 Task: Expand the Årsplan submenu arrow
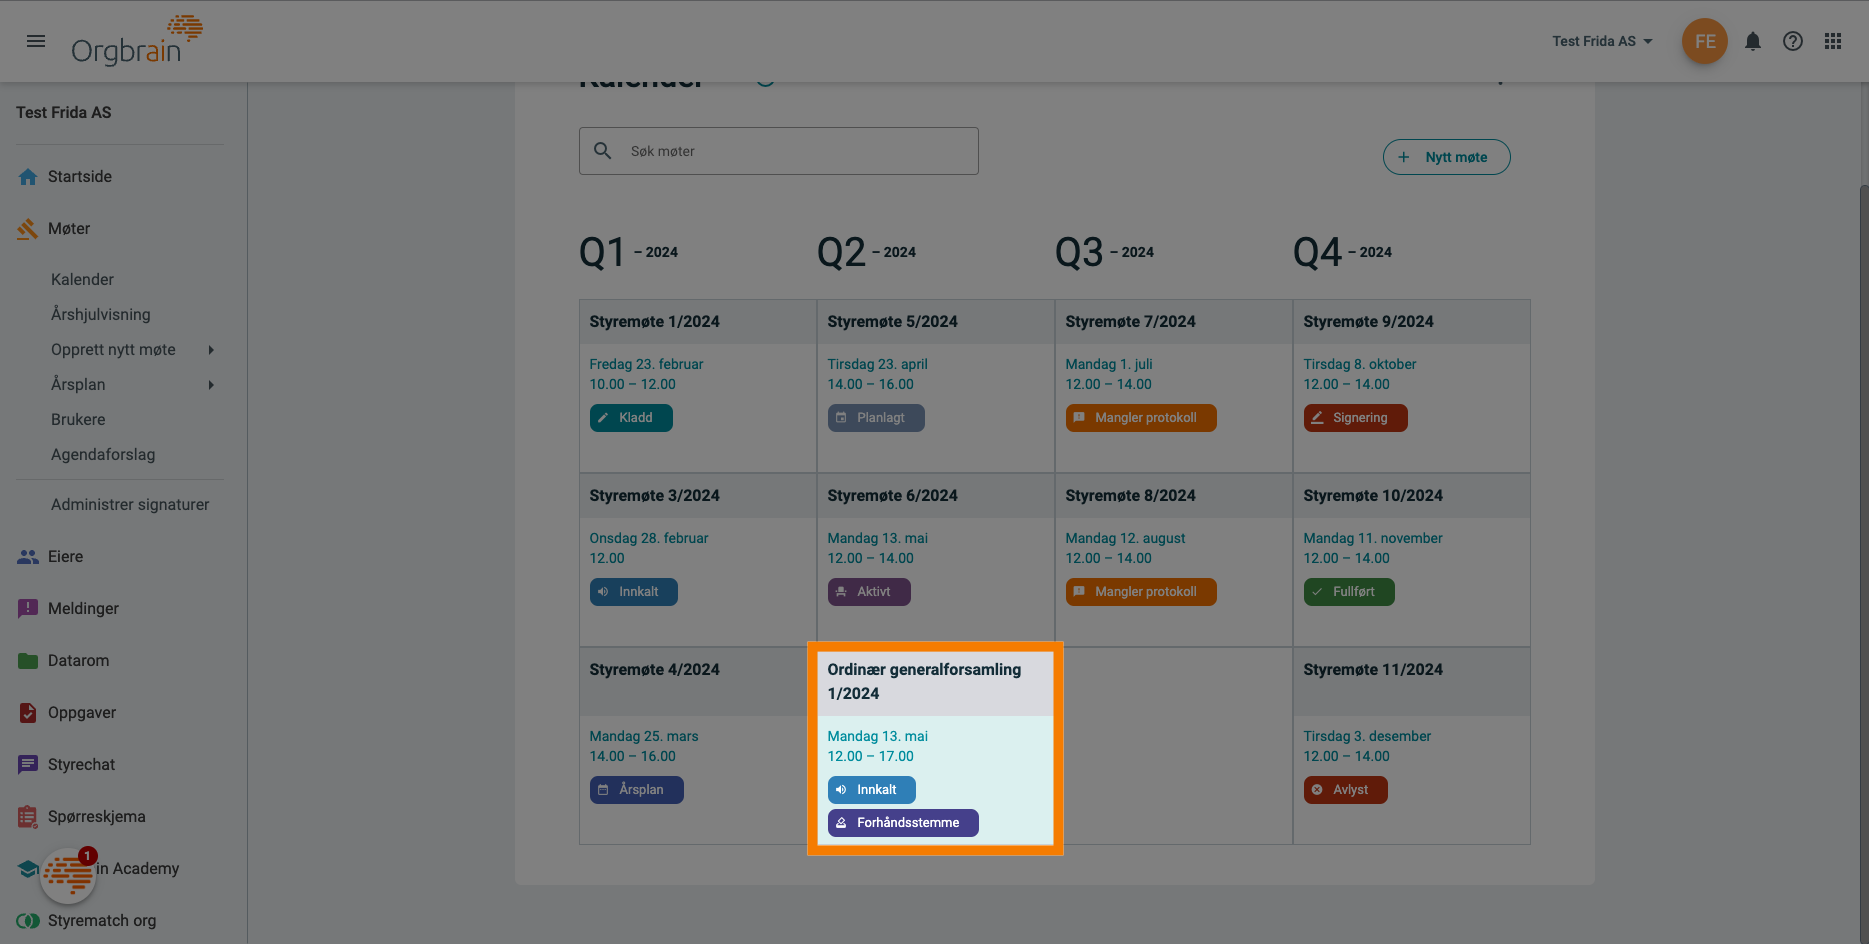[x=211, y=385]
